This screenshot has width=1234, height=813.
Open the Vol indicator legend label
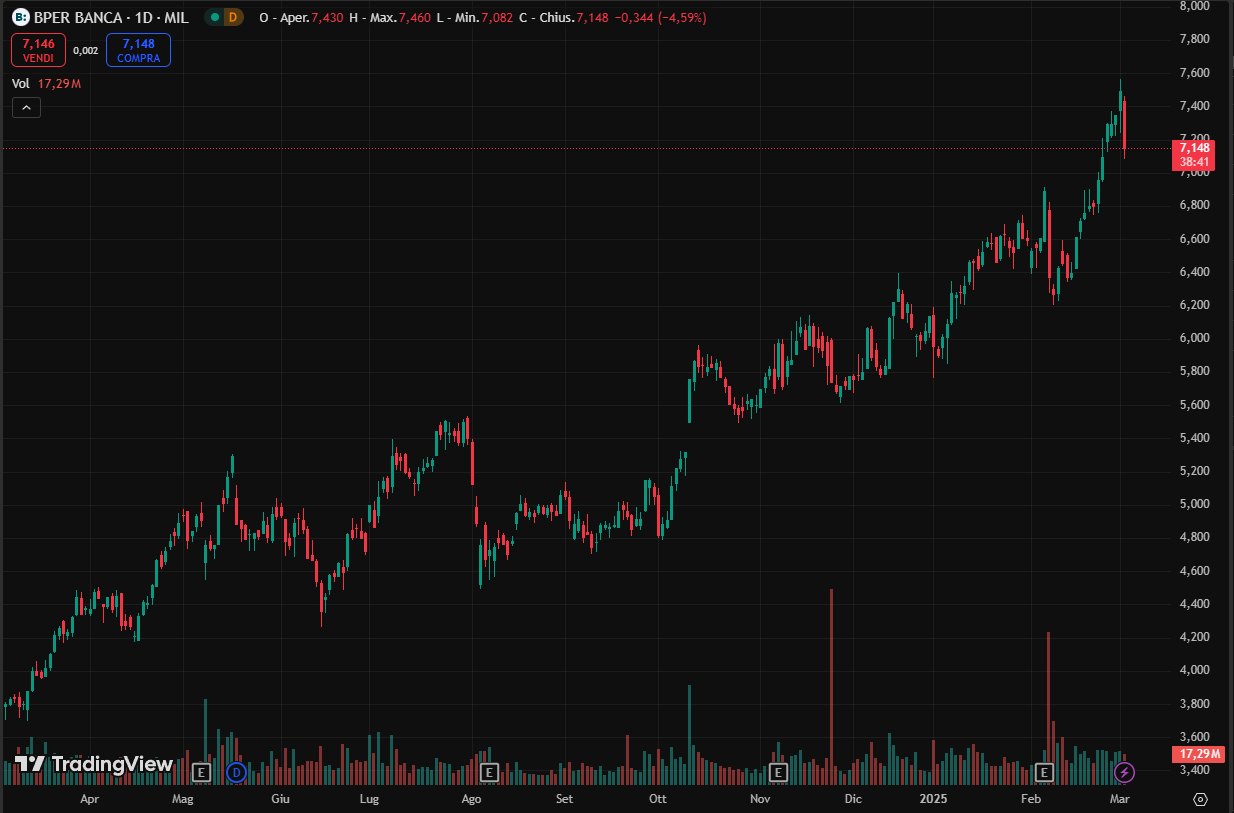point(21,84)
